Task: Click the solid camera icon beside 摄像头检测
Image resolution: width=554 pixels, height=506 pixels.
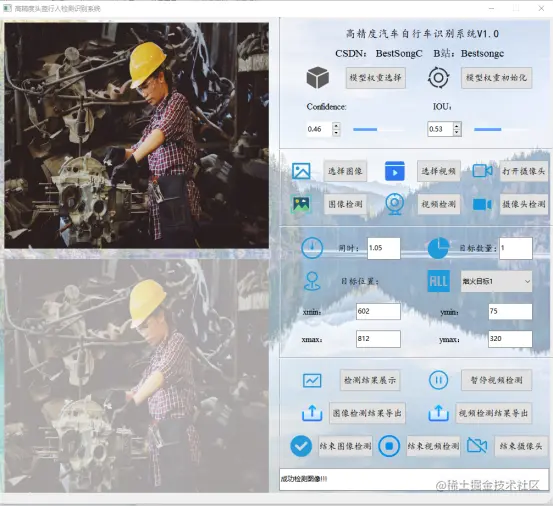Action: (x=482, y=204)
